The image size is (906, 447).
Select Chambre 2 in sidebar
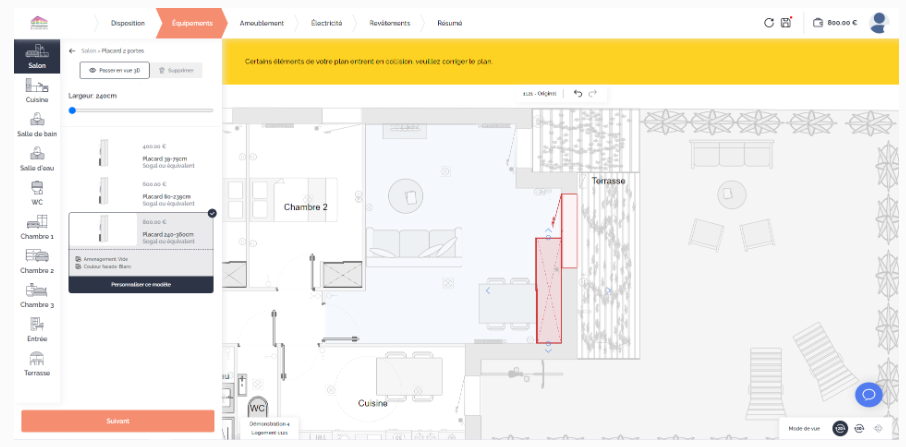click(37, 260)
